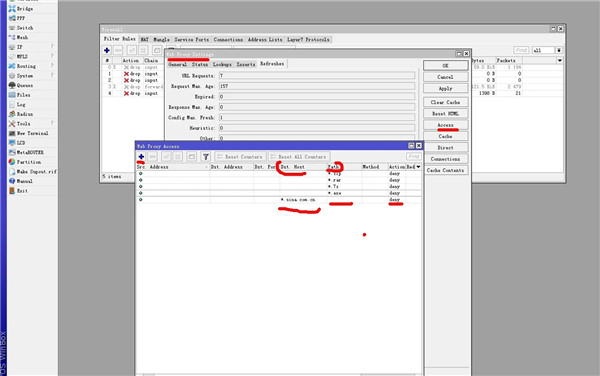Open the Layer7 Protocols tab in Firewall
Image resolution: width=600 pixels, height=376 pixels.
pos(308,39)
